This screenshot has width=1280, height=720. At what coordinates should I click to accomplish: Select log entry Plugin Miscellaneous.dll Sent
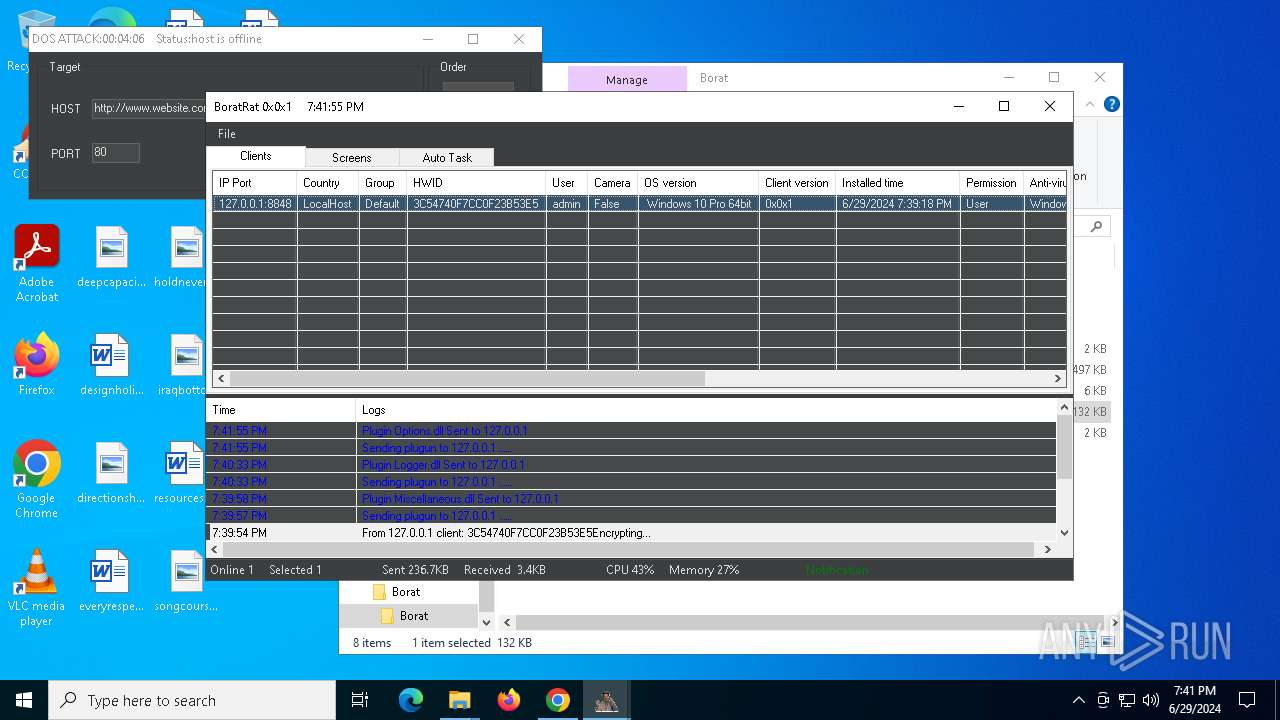point(631,499)
